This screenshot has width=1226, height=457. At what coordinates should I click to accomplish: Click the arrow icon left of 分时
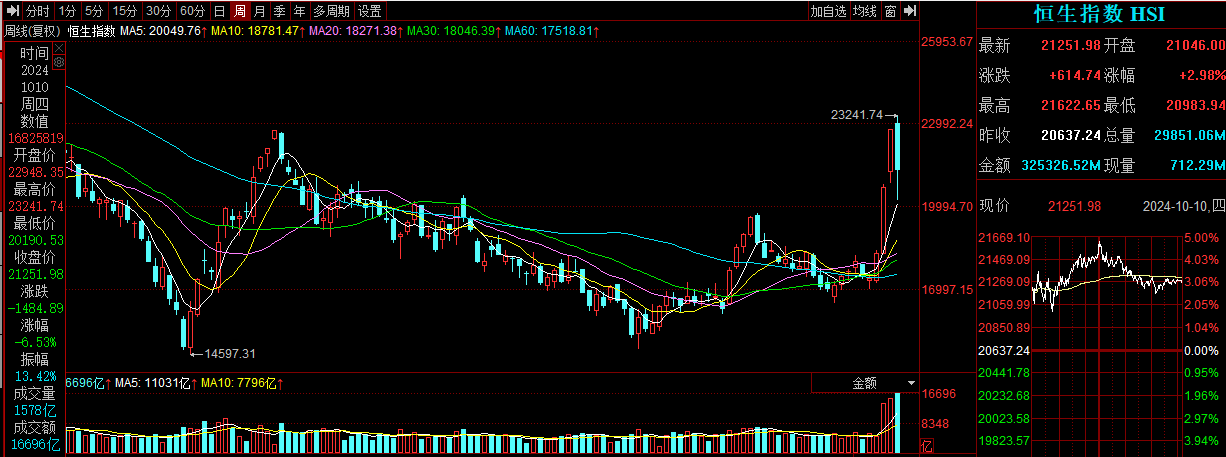coord(14,11)
